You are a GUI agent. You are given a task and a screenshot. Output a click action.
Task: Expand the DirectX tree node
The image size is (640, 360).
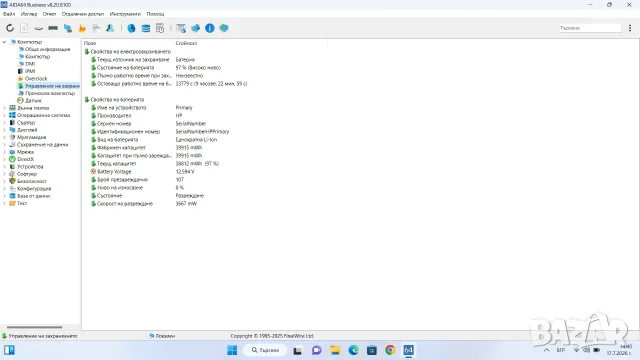click(4, 160)
